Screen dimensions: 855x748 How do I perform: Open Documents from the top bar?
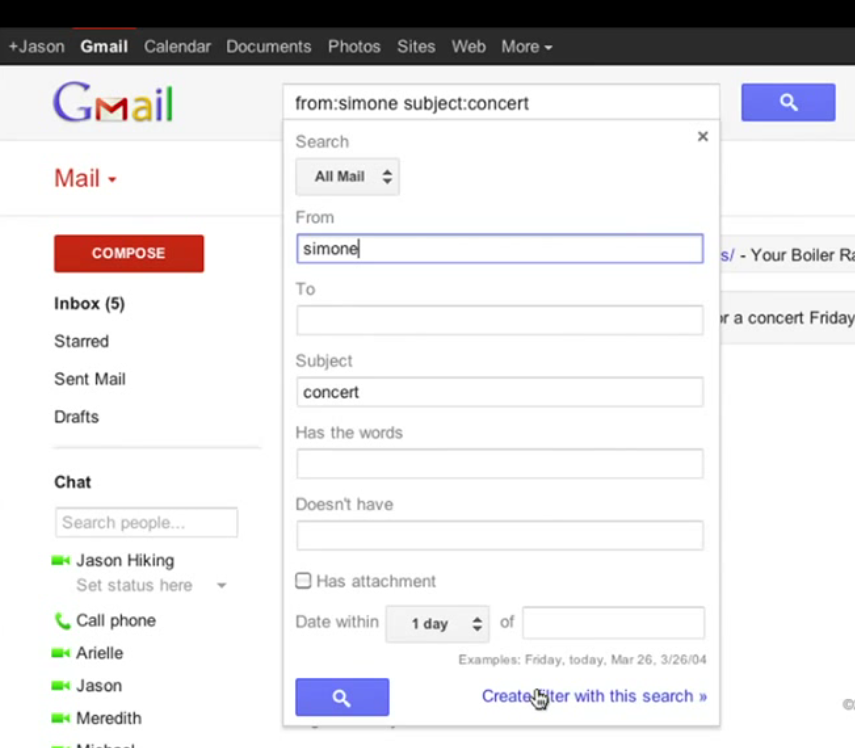click(x=269, y=47)
